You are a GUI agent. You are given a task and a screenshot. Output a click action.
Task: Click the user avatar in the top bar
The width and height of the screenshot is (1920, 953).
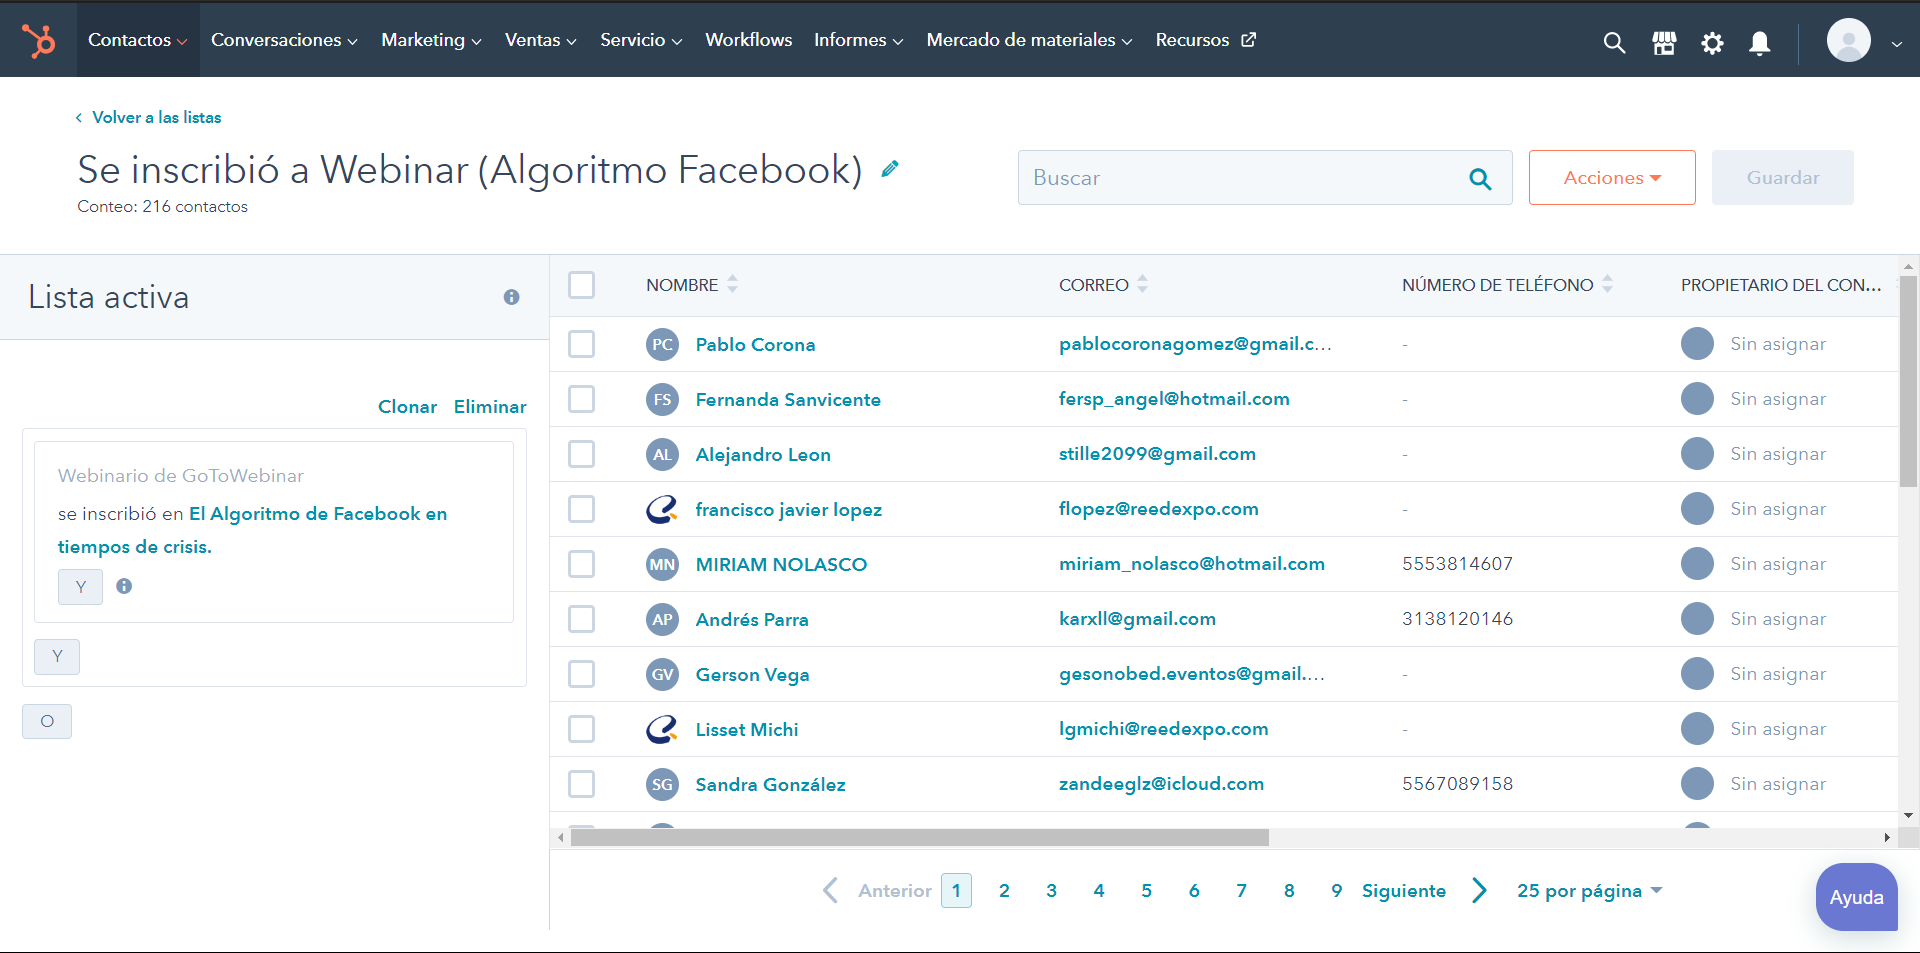tap(1848, 41)
